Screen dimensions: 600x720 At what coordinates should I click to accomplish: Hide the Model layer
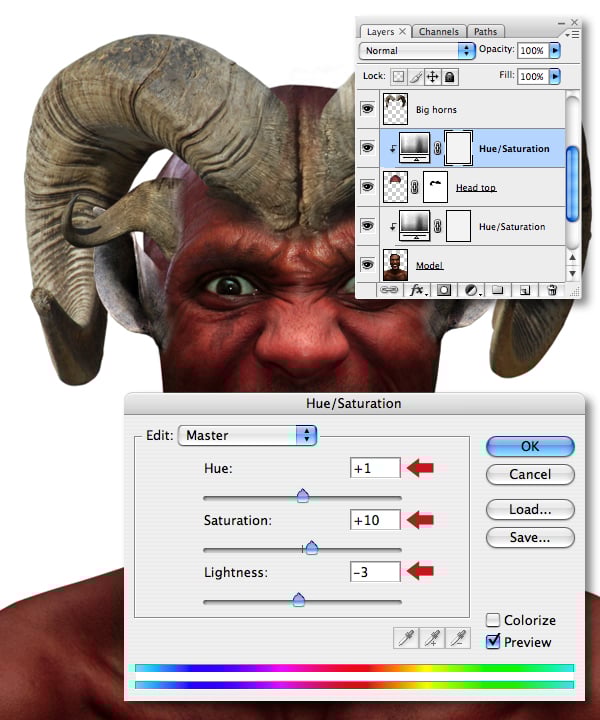click(x=367, y=264)
